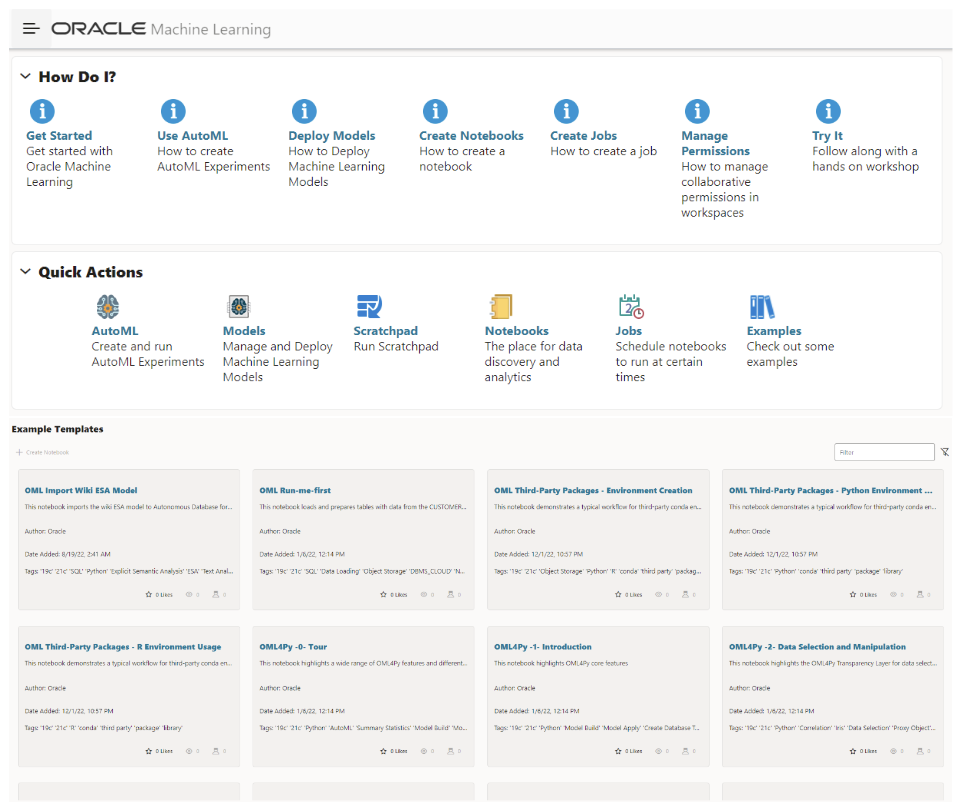Click the info icon above Manage Permissions
This screenshot has height=810, width=957.
point(697,111)
